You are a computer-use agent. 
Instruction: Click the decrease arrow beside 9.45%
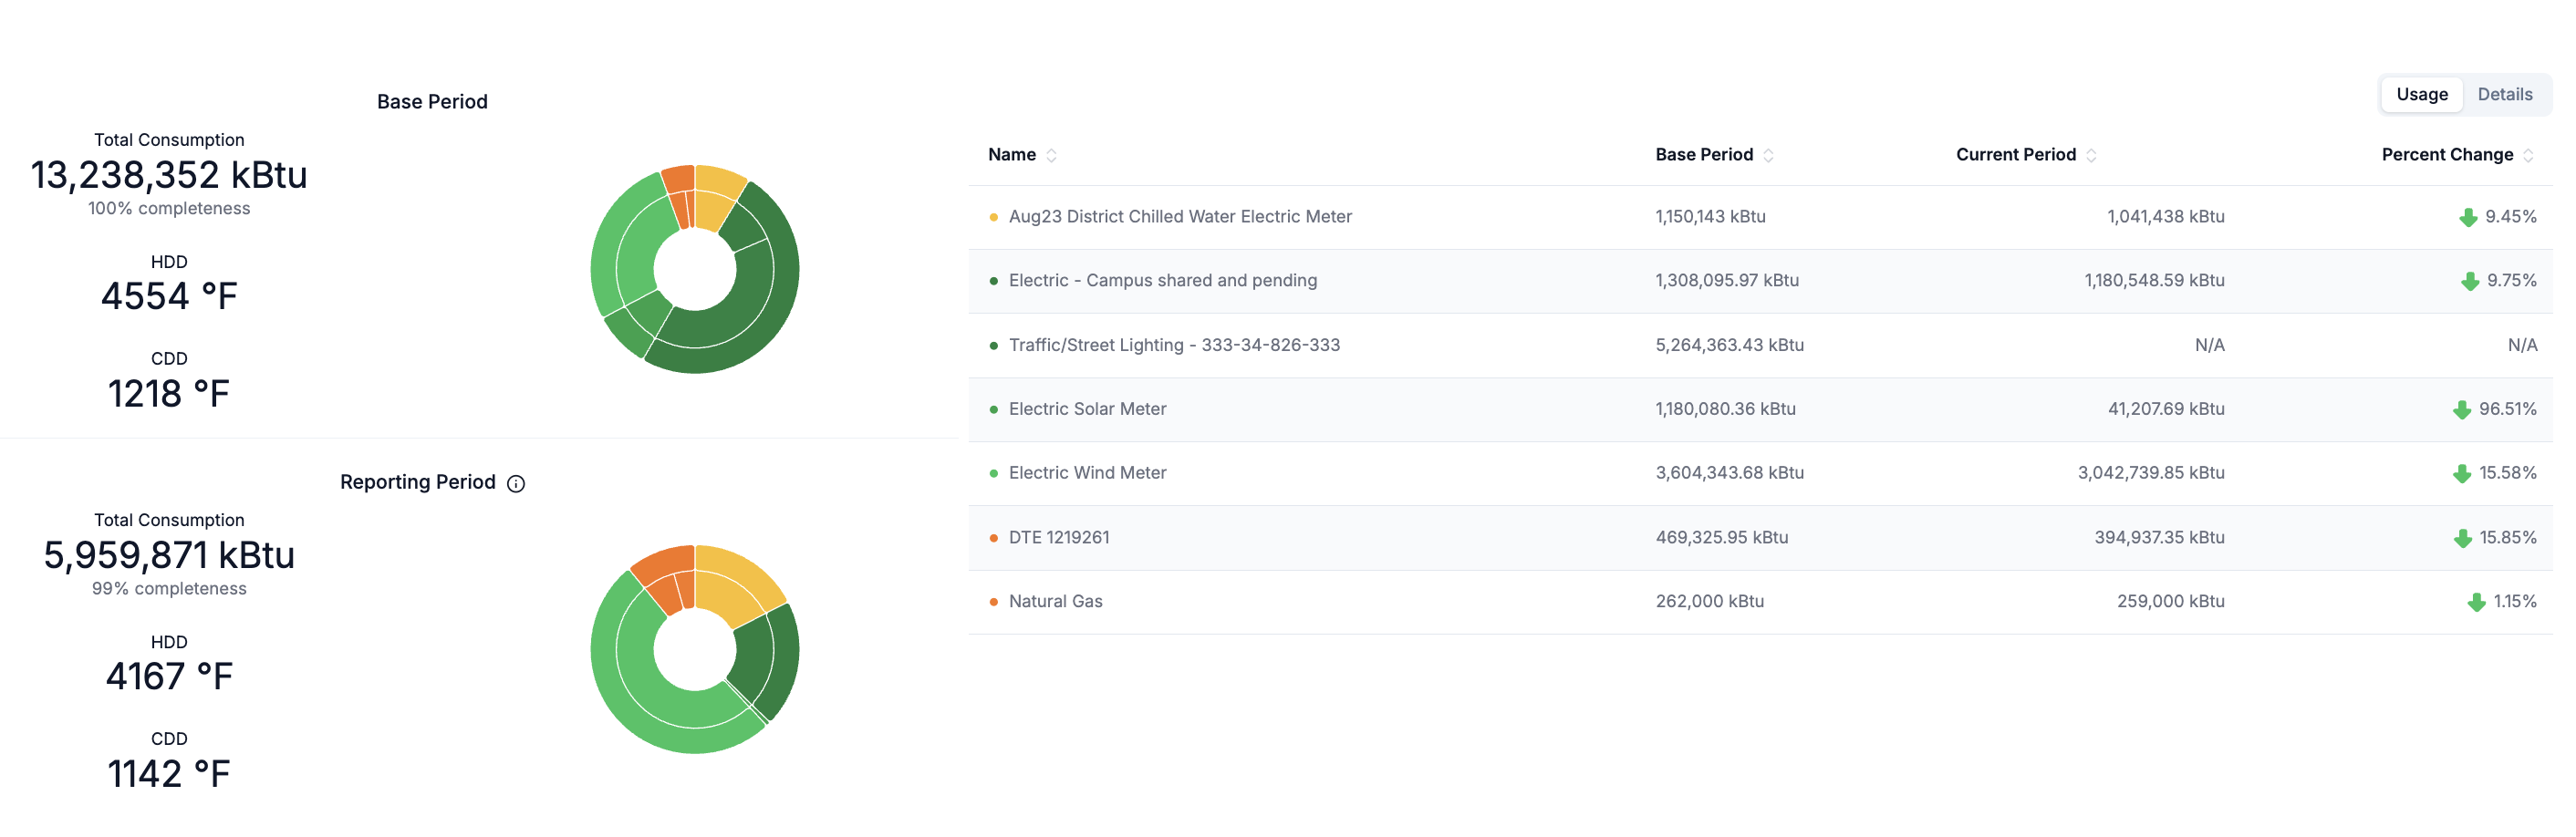pyautogui.click(x=2468, y=218)
